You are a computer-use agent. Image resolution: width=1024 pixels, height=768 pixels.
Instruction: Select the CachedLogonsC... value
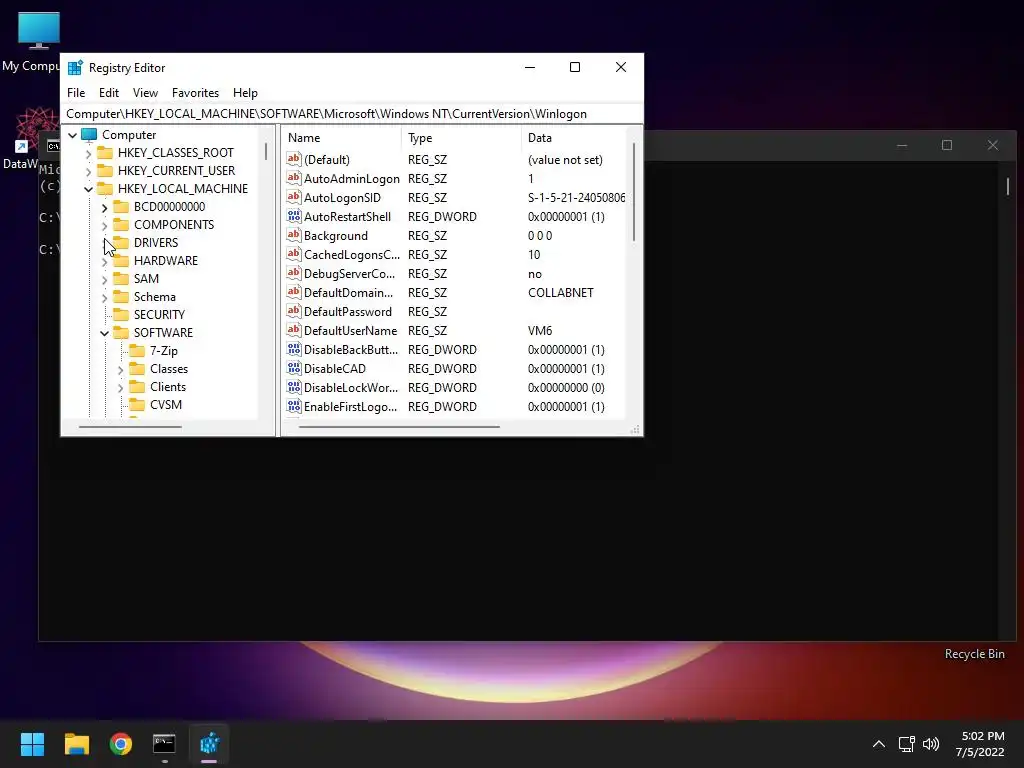tap(351, 255)
